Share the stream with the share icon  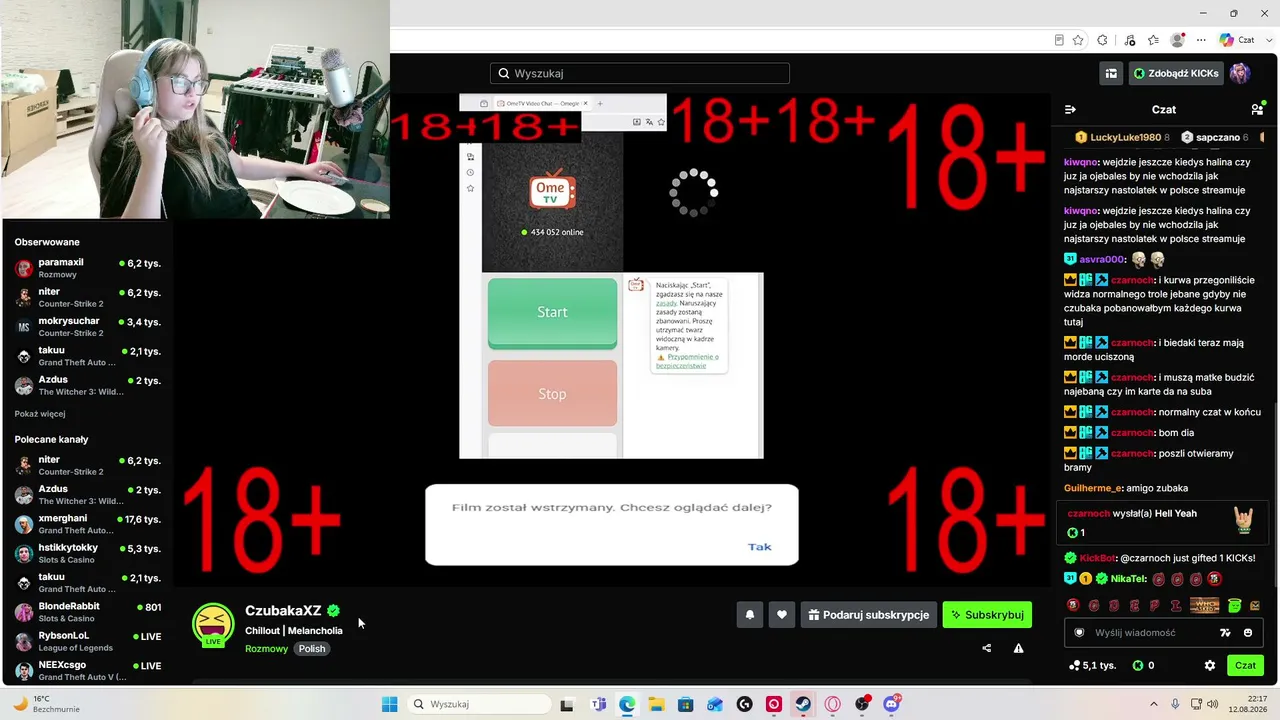(987, 648)
